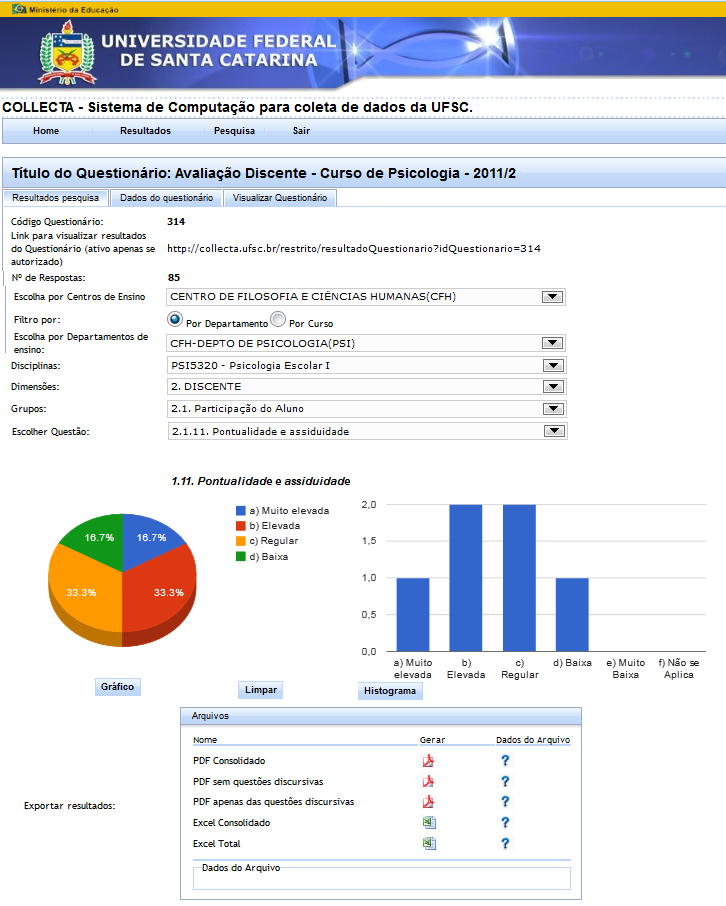Image resolution: width=726 pixels, height=906 pixels.
Task: Select the Por Curso radio button
Action: click(x=278, y=320)
